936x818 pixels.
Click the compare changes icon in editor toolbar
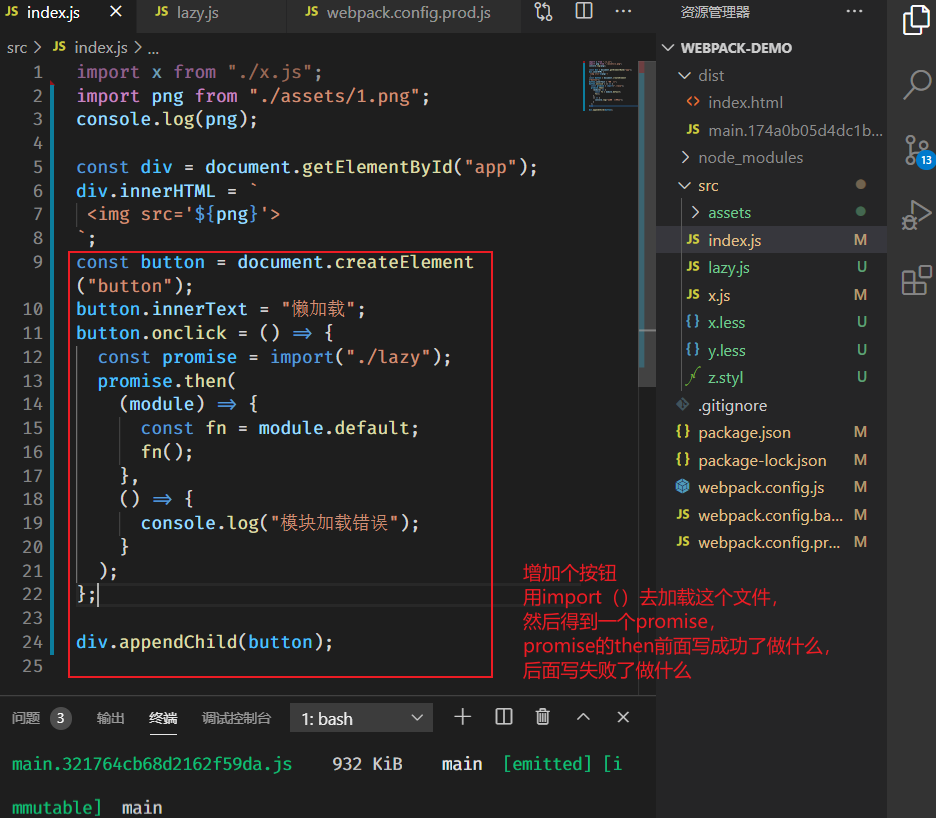point(543,12)
